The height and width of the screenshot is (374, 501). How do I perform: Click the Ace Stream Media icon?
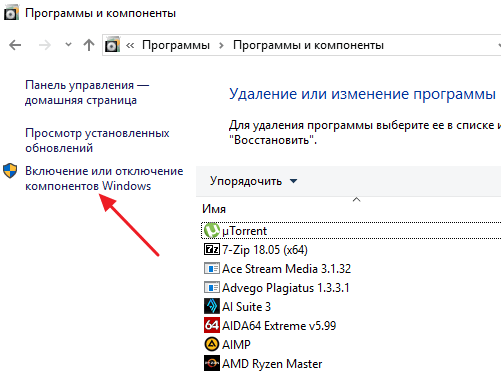point(212,268)
